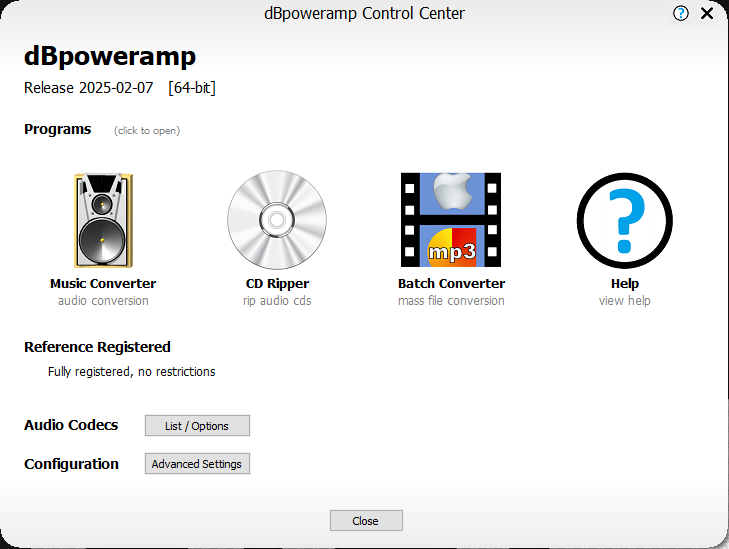Click the 'dBpoweramp Control Center' window title
The width and height of the screenshot is (729, 549).
[364, 13]
